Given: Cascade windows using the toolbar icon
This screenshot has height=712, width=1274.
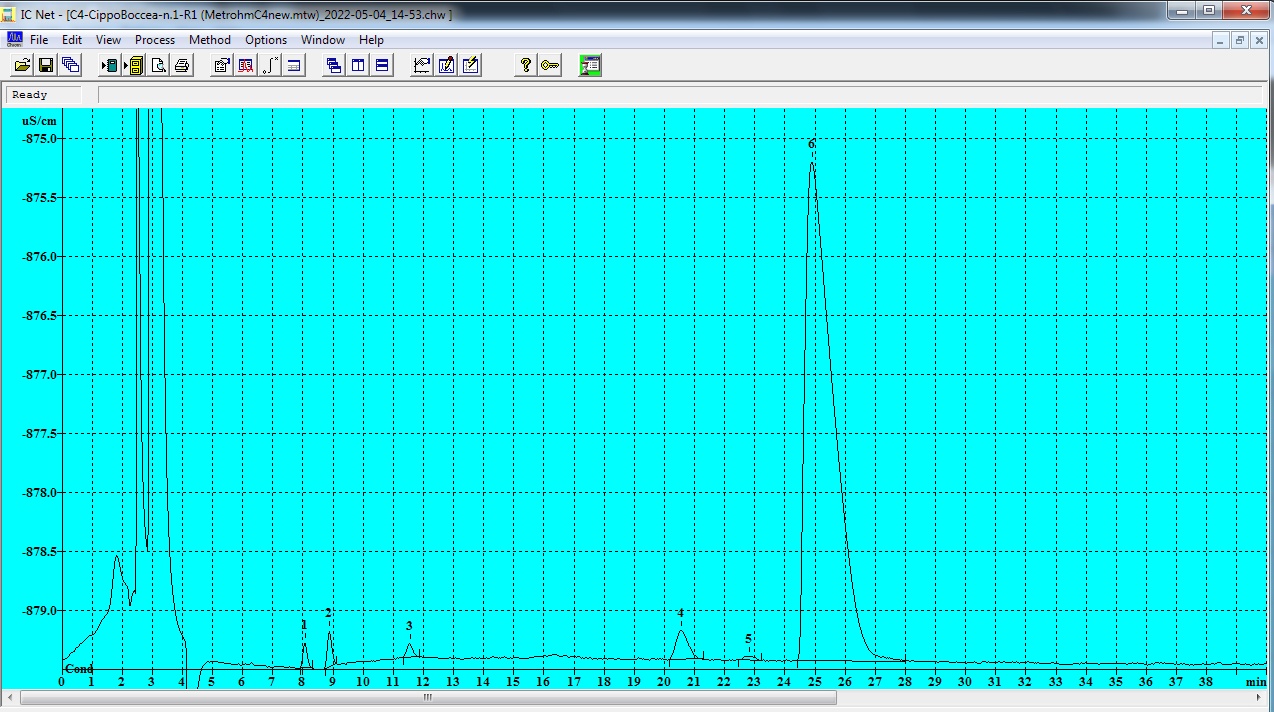Looking at the screenshot, I should click(334, 66).
